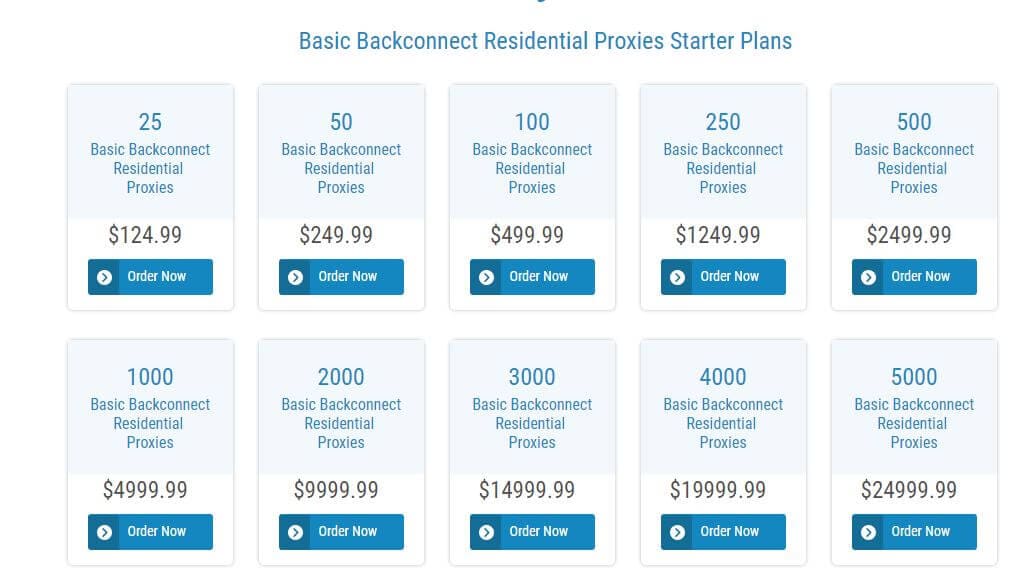Click the arrow icon on the $499.99 plan
1030x588 pixels.
(486, 277)
